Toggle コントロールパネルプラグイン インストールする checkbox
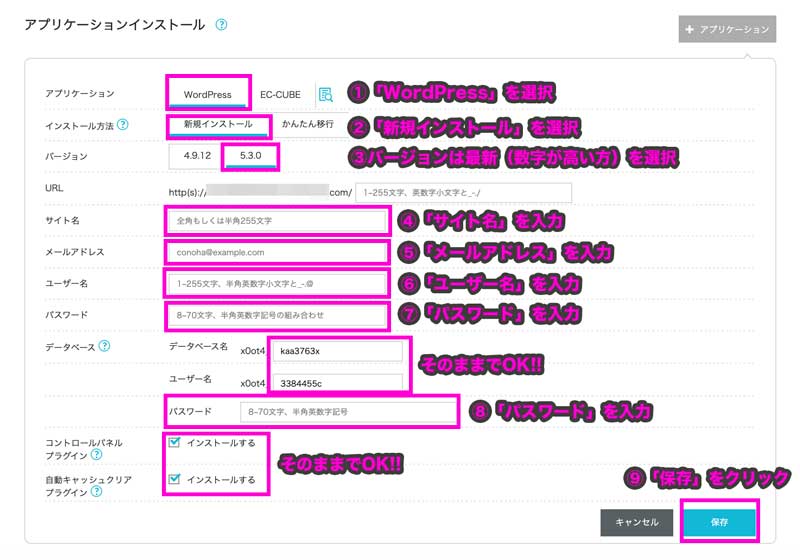 (174, 442)
